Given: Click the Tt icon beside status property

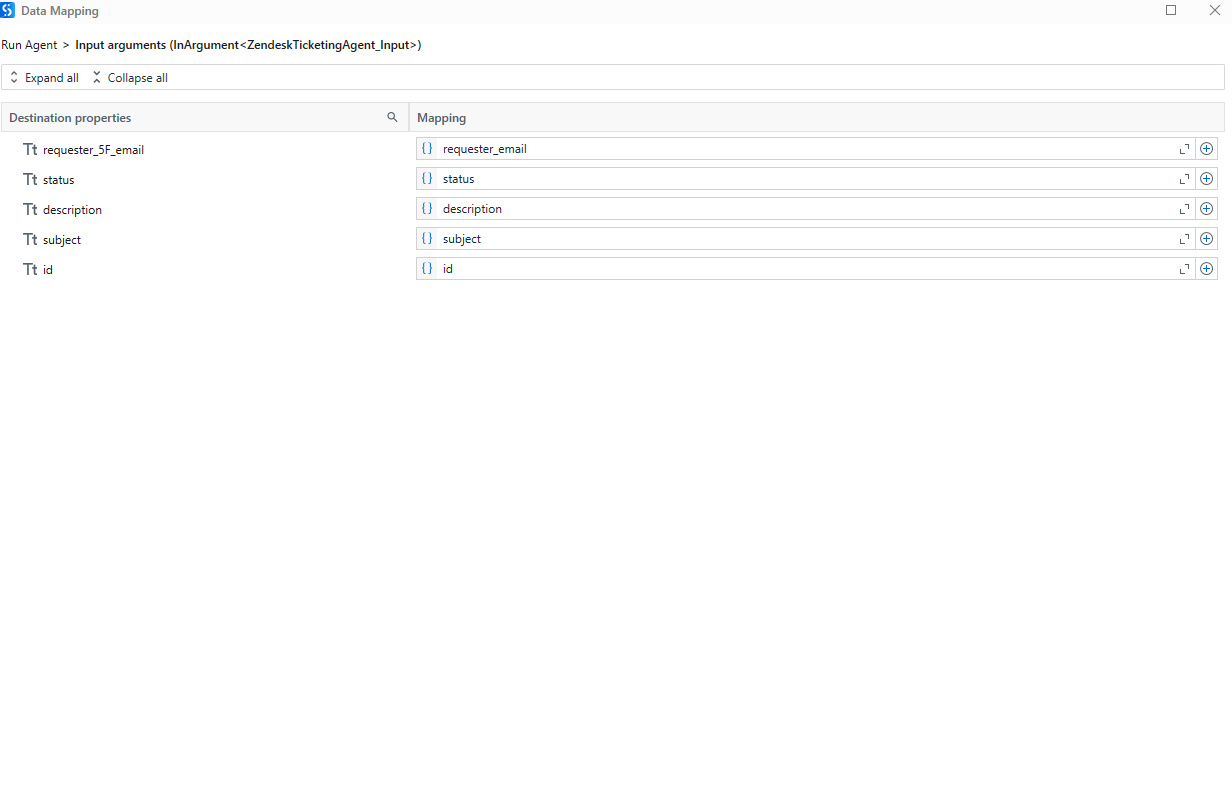Looking at the screenshot, I should (30, 180).
